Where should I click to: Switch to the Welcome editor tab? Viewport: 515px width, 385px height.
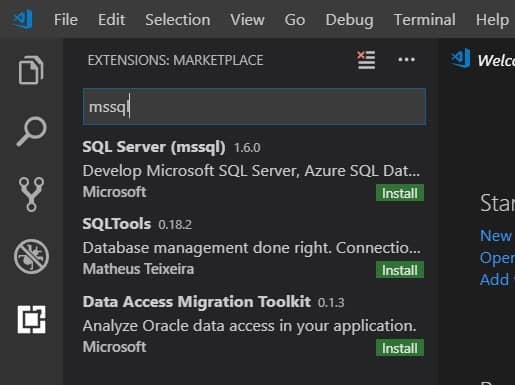pyautogui.click(x=482, y=60)
